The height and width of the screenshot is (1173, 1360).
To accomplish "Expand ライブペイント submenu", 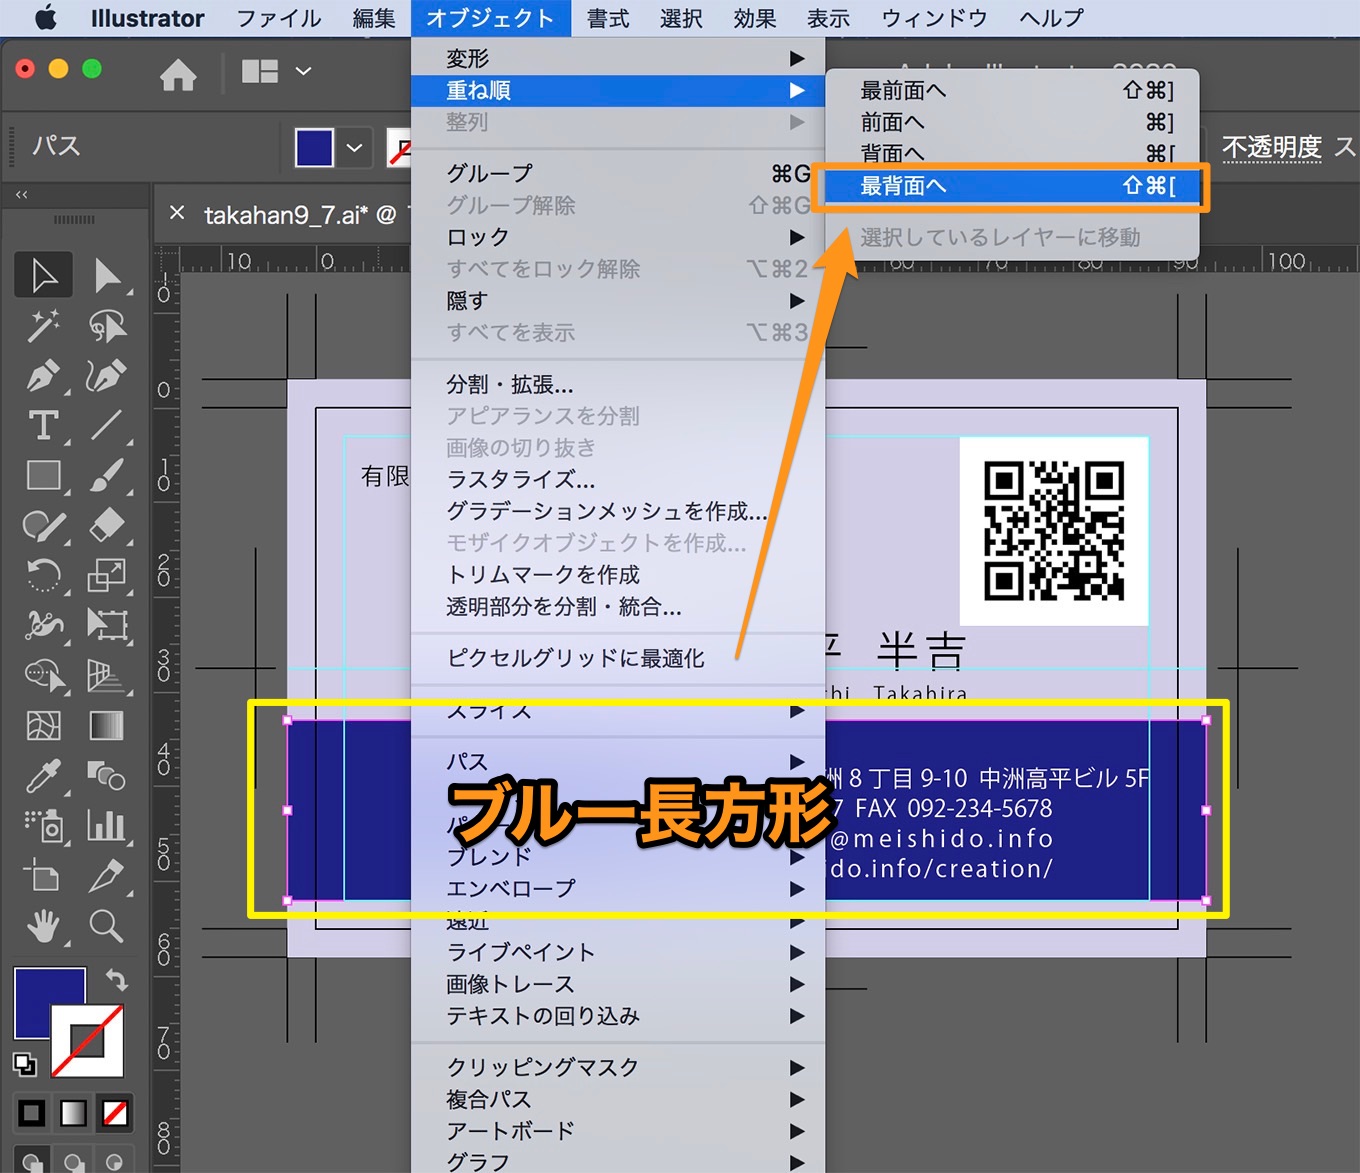I will tap(618, 952).
